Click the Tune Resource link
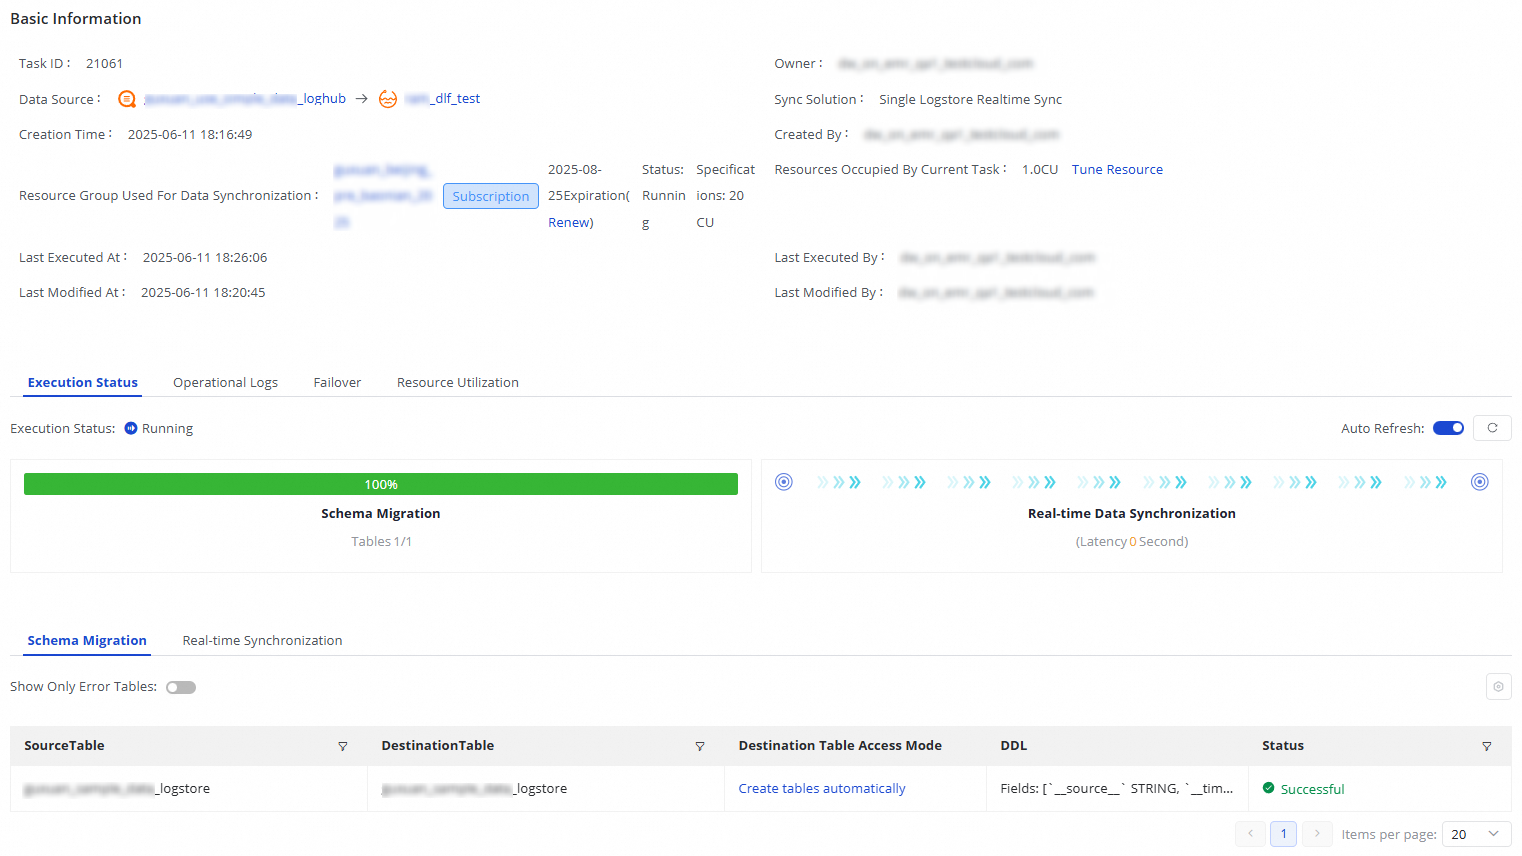The image size is (1522, 856). (x=1117, y=169)
